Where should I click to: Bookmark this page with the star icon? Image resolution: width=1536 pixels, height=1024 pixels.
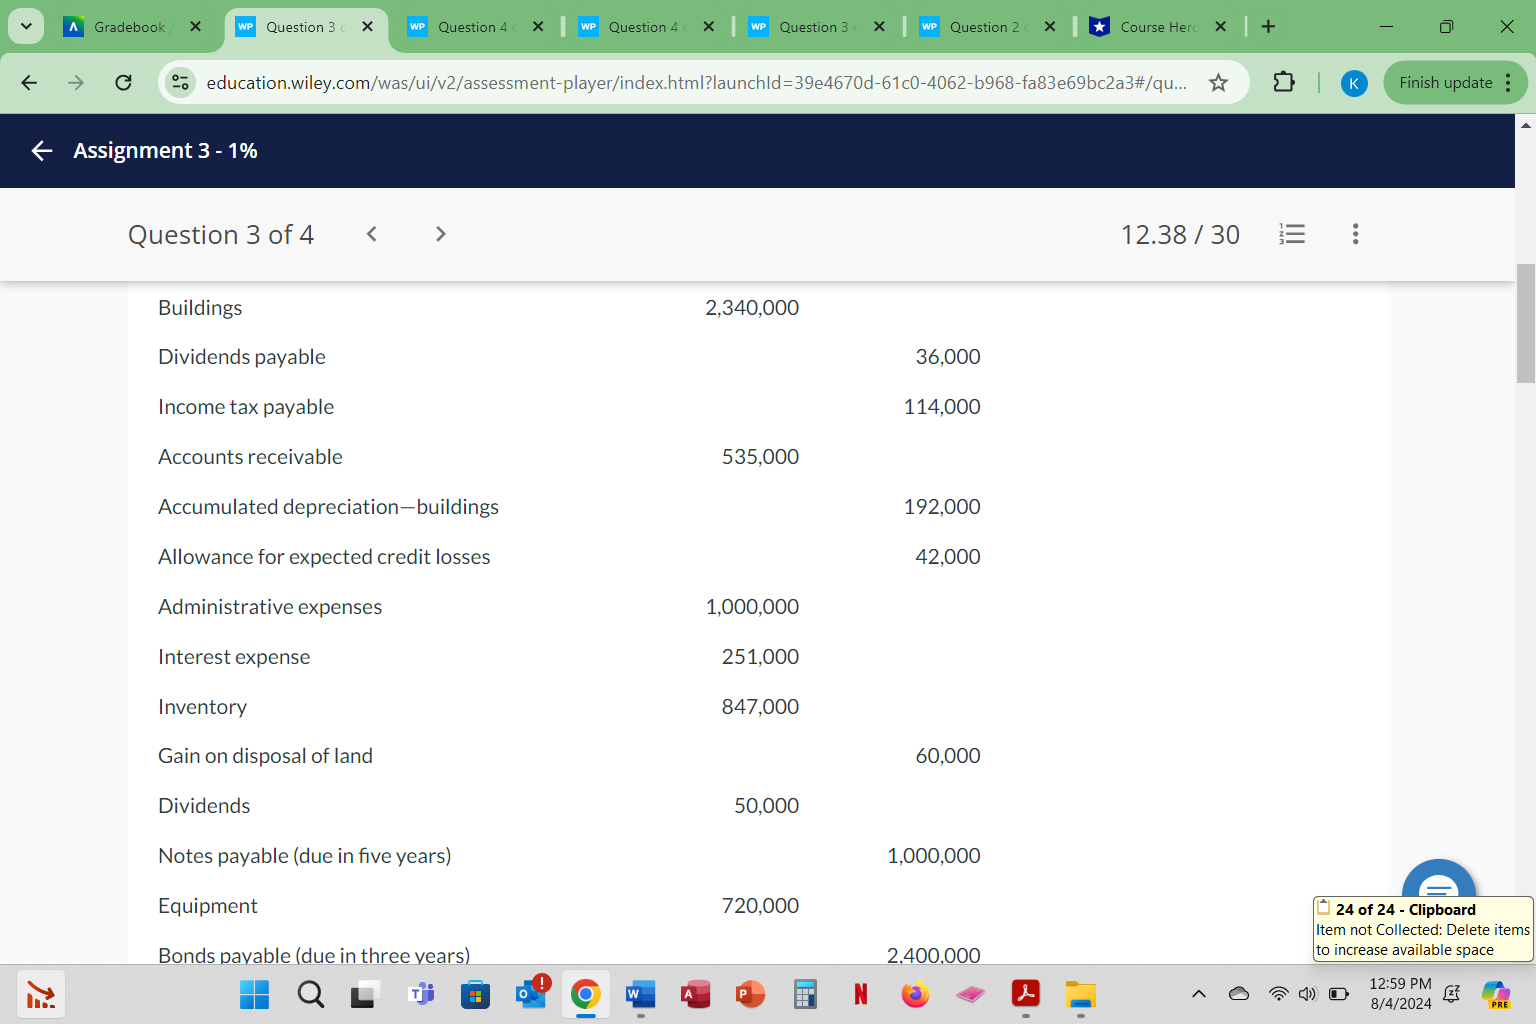pos(1218,83)
